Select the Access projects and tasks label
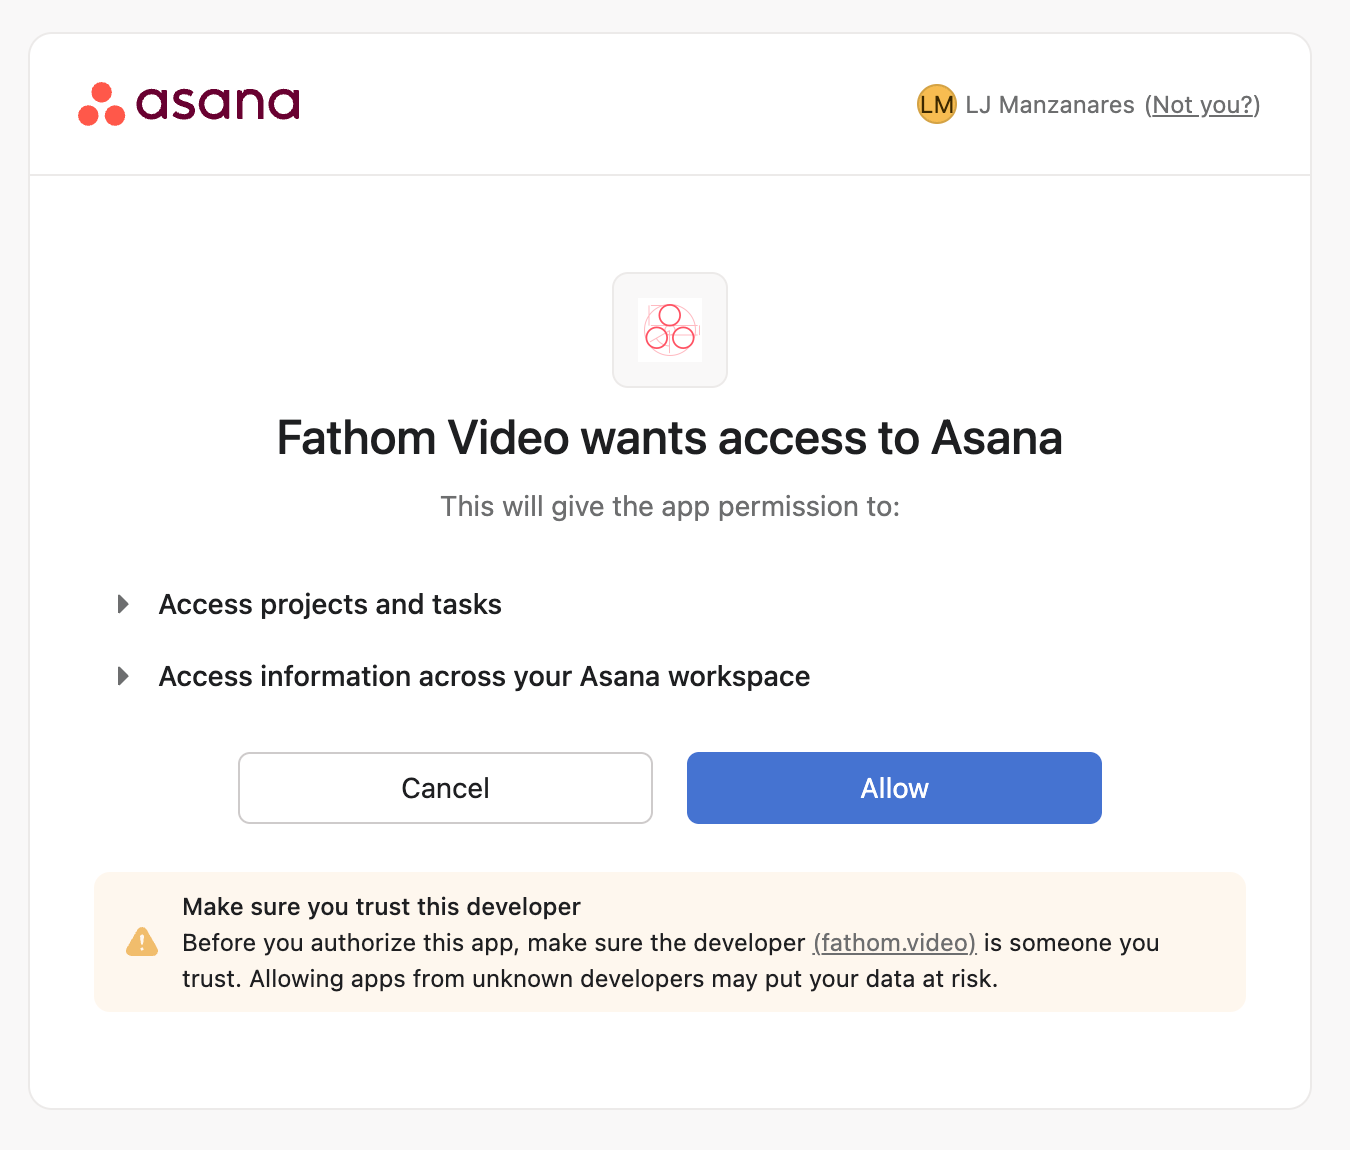Viewport: 1350px width, 1150px height. click(x=330, y=604)
